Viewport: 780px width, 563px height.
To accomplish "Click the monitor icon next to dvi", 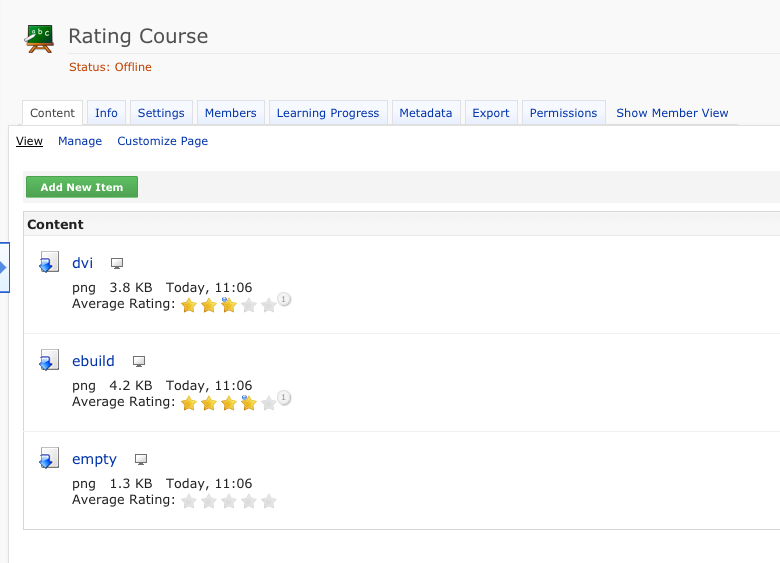I will click(x=117, y=264).
